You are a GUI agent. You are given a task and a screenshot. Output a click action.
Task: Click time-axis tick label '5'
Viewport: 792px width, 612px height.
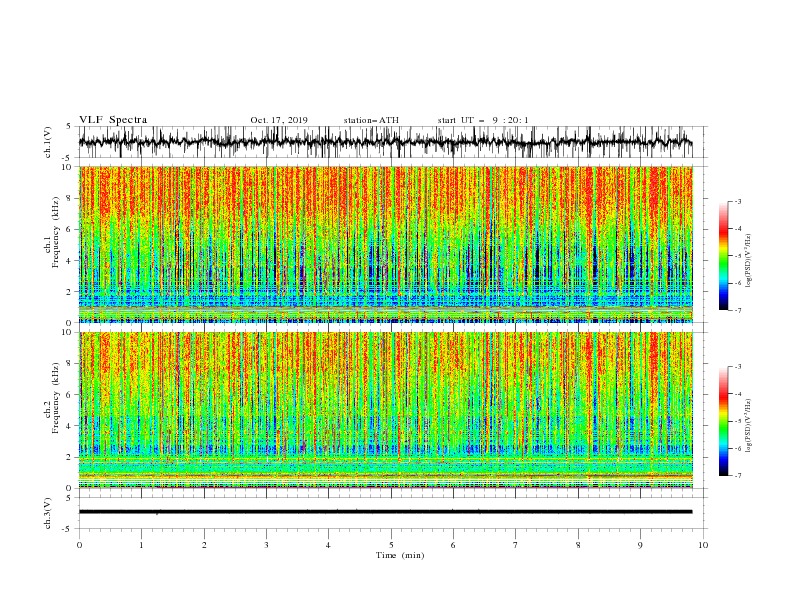click(x=391, y=545)
